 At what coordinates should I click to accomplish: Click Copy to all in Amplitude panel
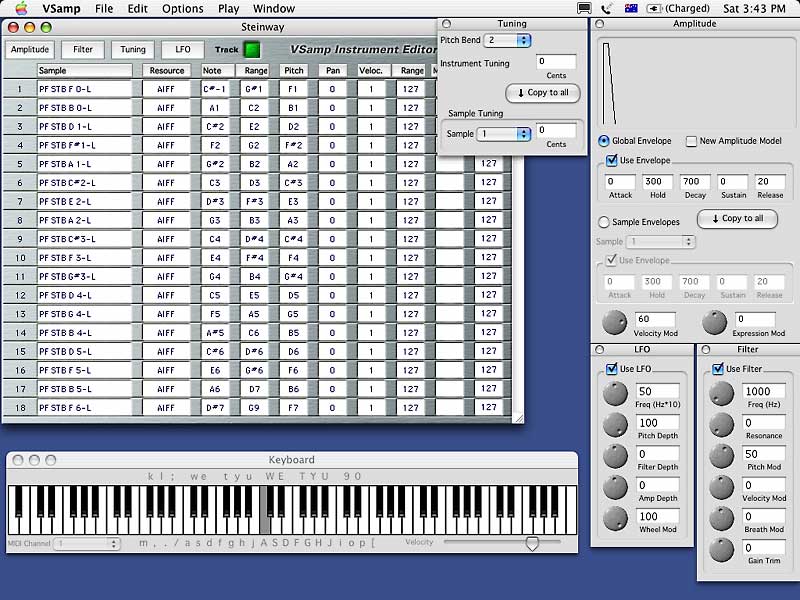(738, 218)
